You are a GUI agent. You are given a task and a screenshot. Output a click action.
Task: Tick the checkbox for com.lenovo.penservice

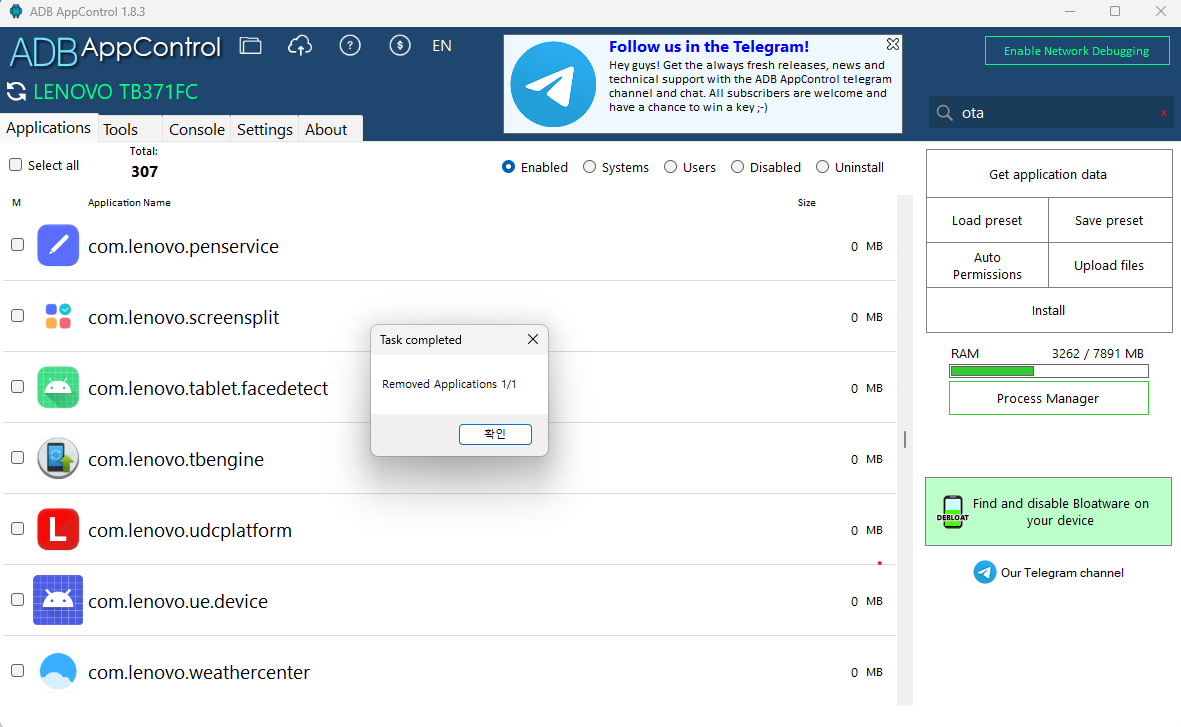click(17, 245)
